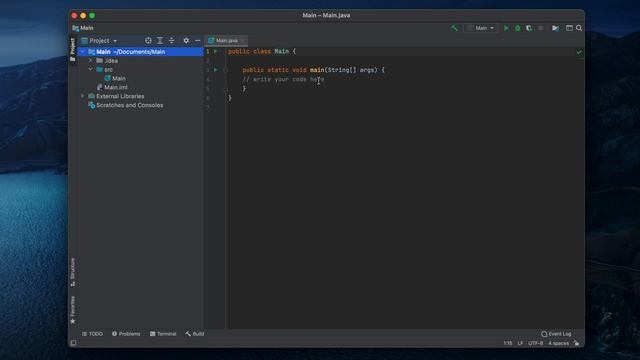Toggle fold marker on main method line
Screen dimensions: 640x360
pyautogui.click(x=225, y=70)
